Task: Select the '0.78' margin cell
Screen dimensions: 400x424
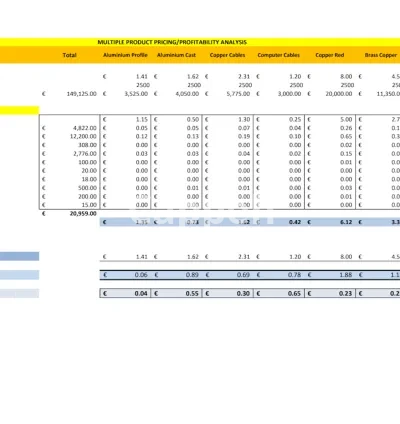Action: [x=294, y=275]
